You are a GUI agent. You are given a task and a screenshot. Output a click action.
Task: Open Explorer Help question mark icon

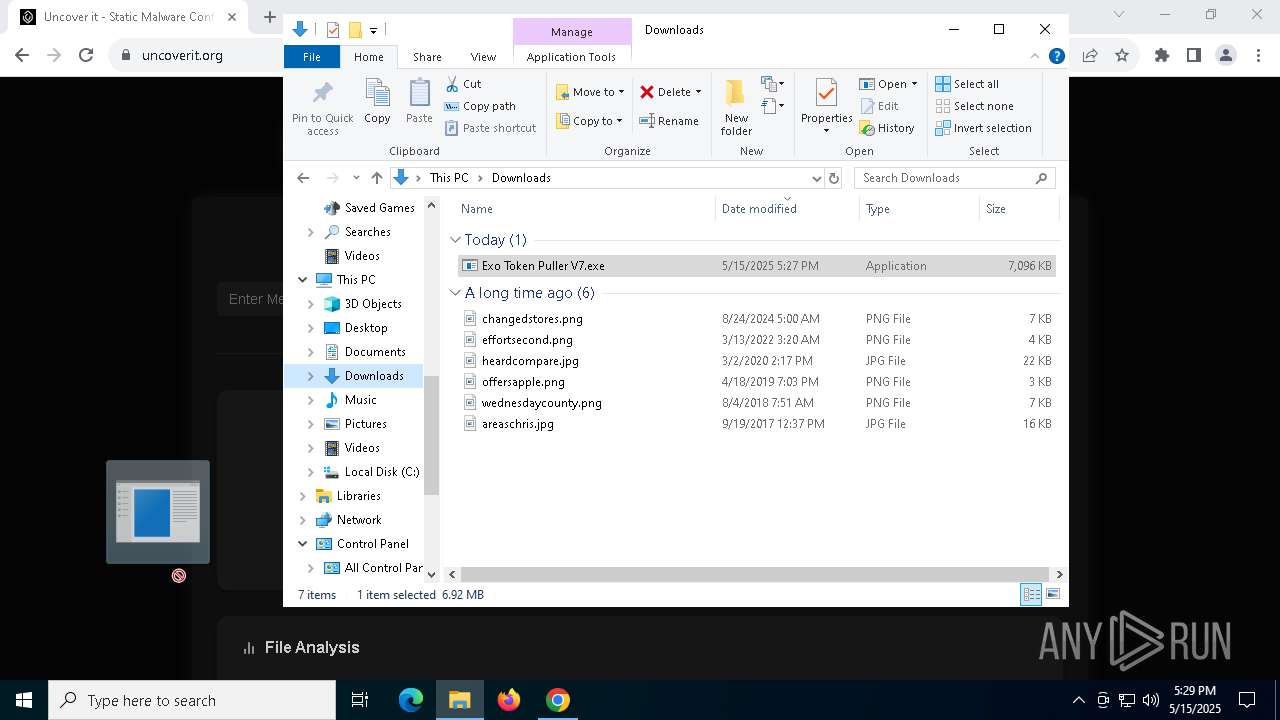click(1056, 56)
